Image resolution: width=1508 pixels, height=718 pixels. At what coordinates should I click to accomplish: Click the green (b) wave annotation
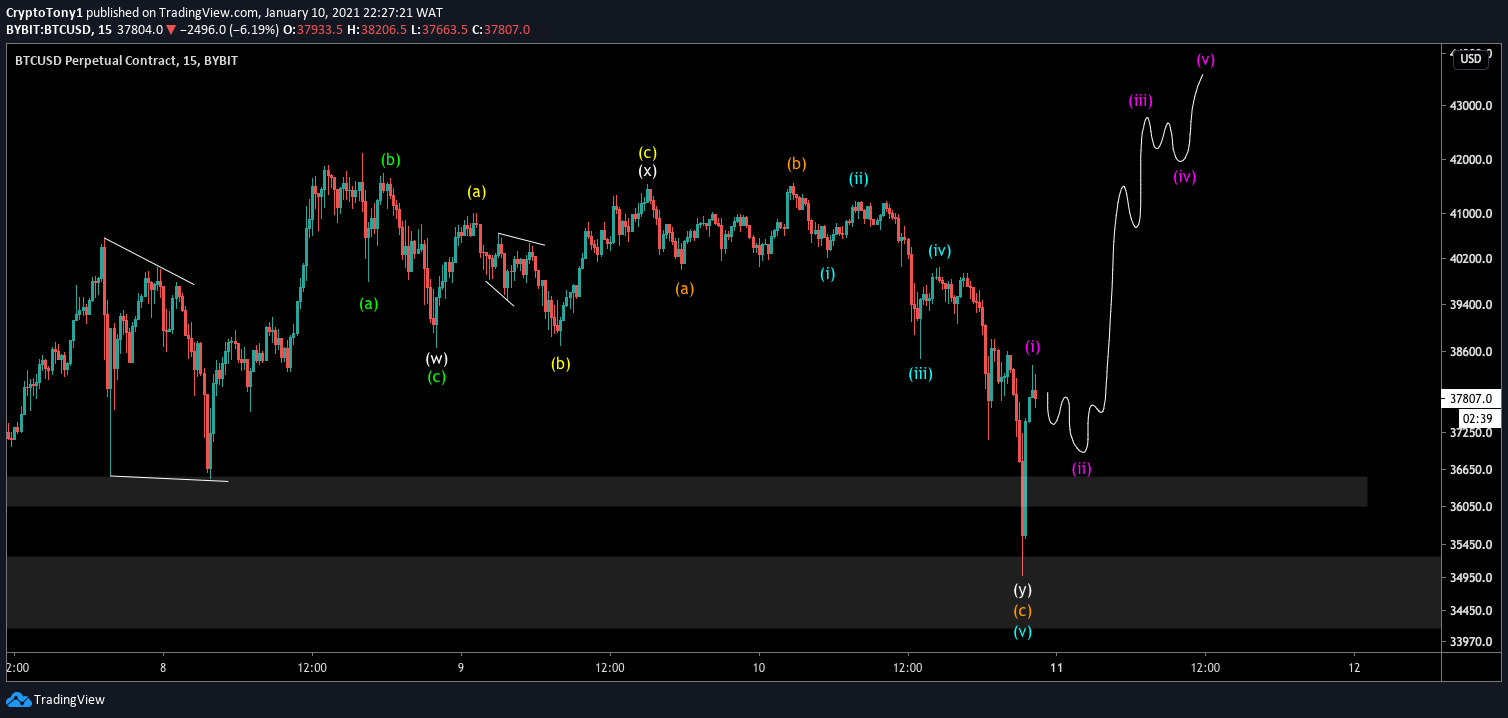[389, 158]
